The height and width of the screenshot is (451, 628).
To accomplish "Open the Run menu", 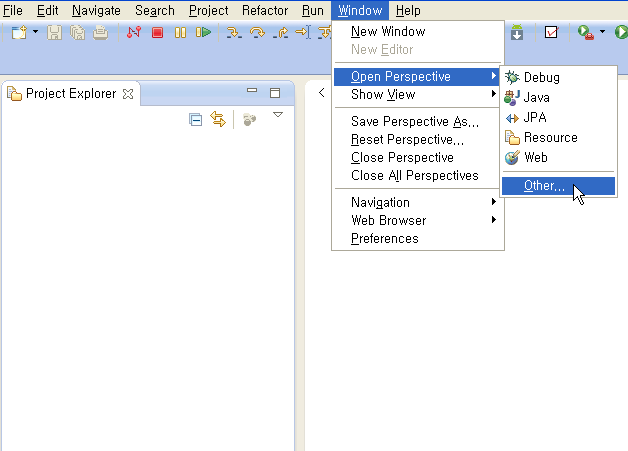I will pyautogui.click(x=312, y=10).
